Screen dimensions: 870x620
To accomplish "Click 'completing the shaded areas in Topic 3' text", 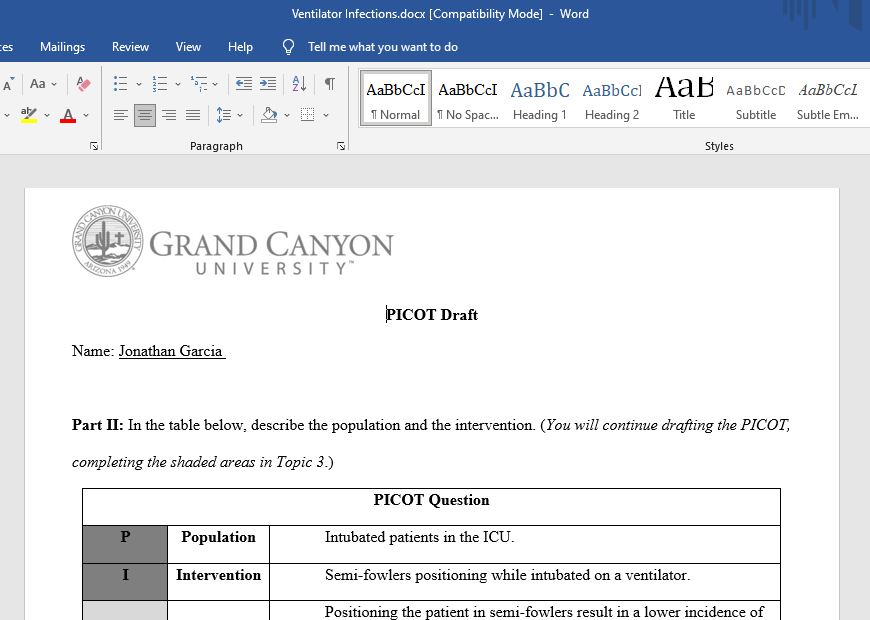I will [198, 462].
